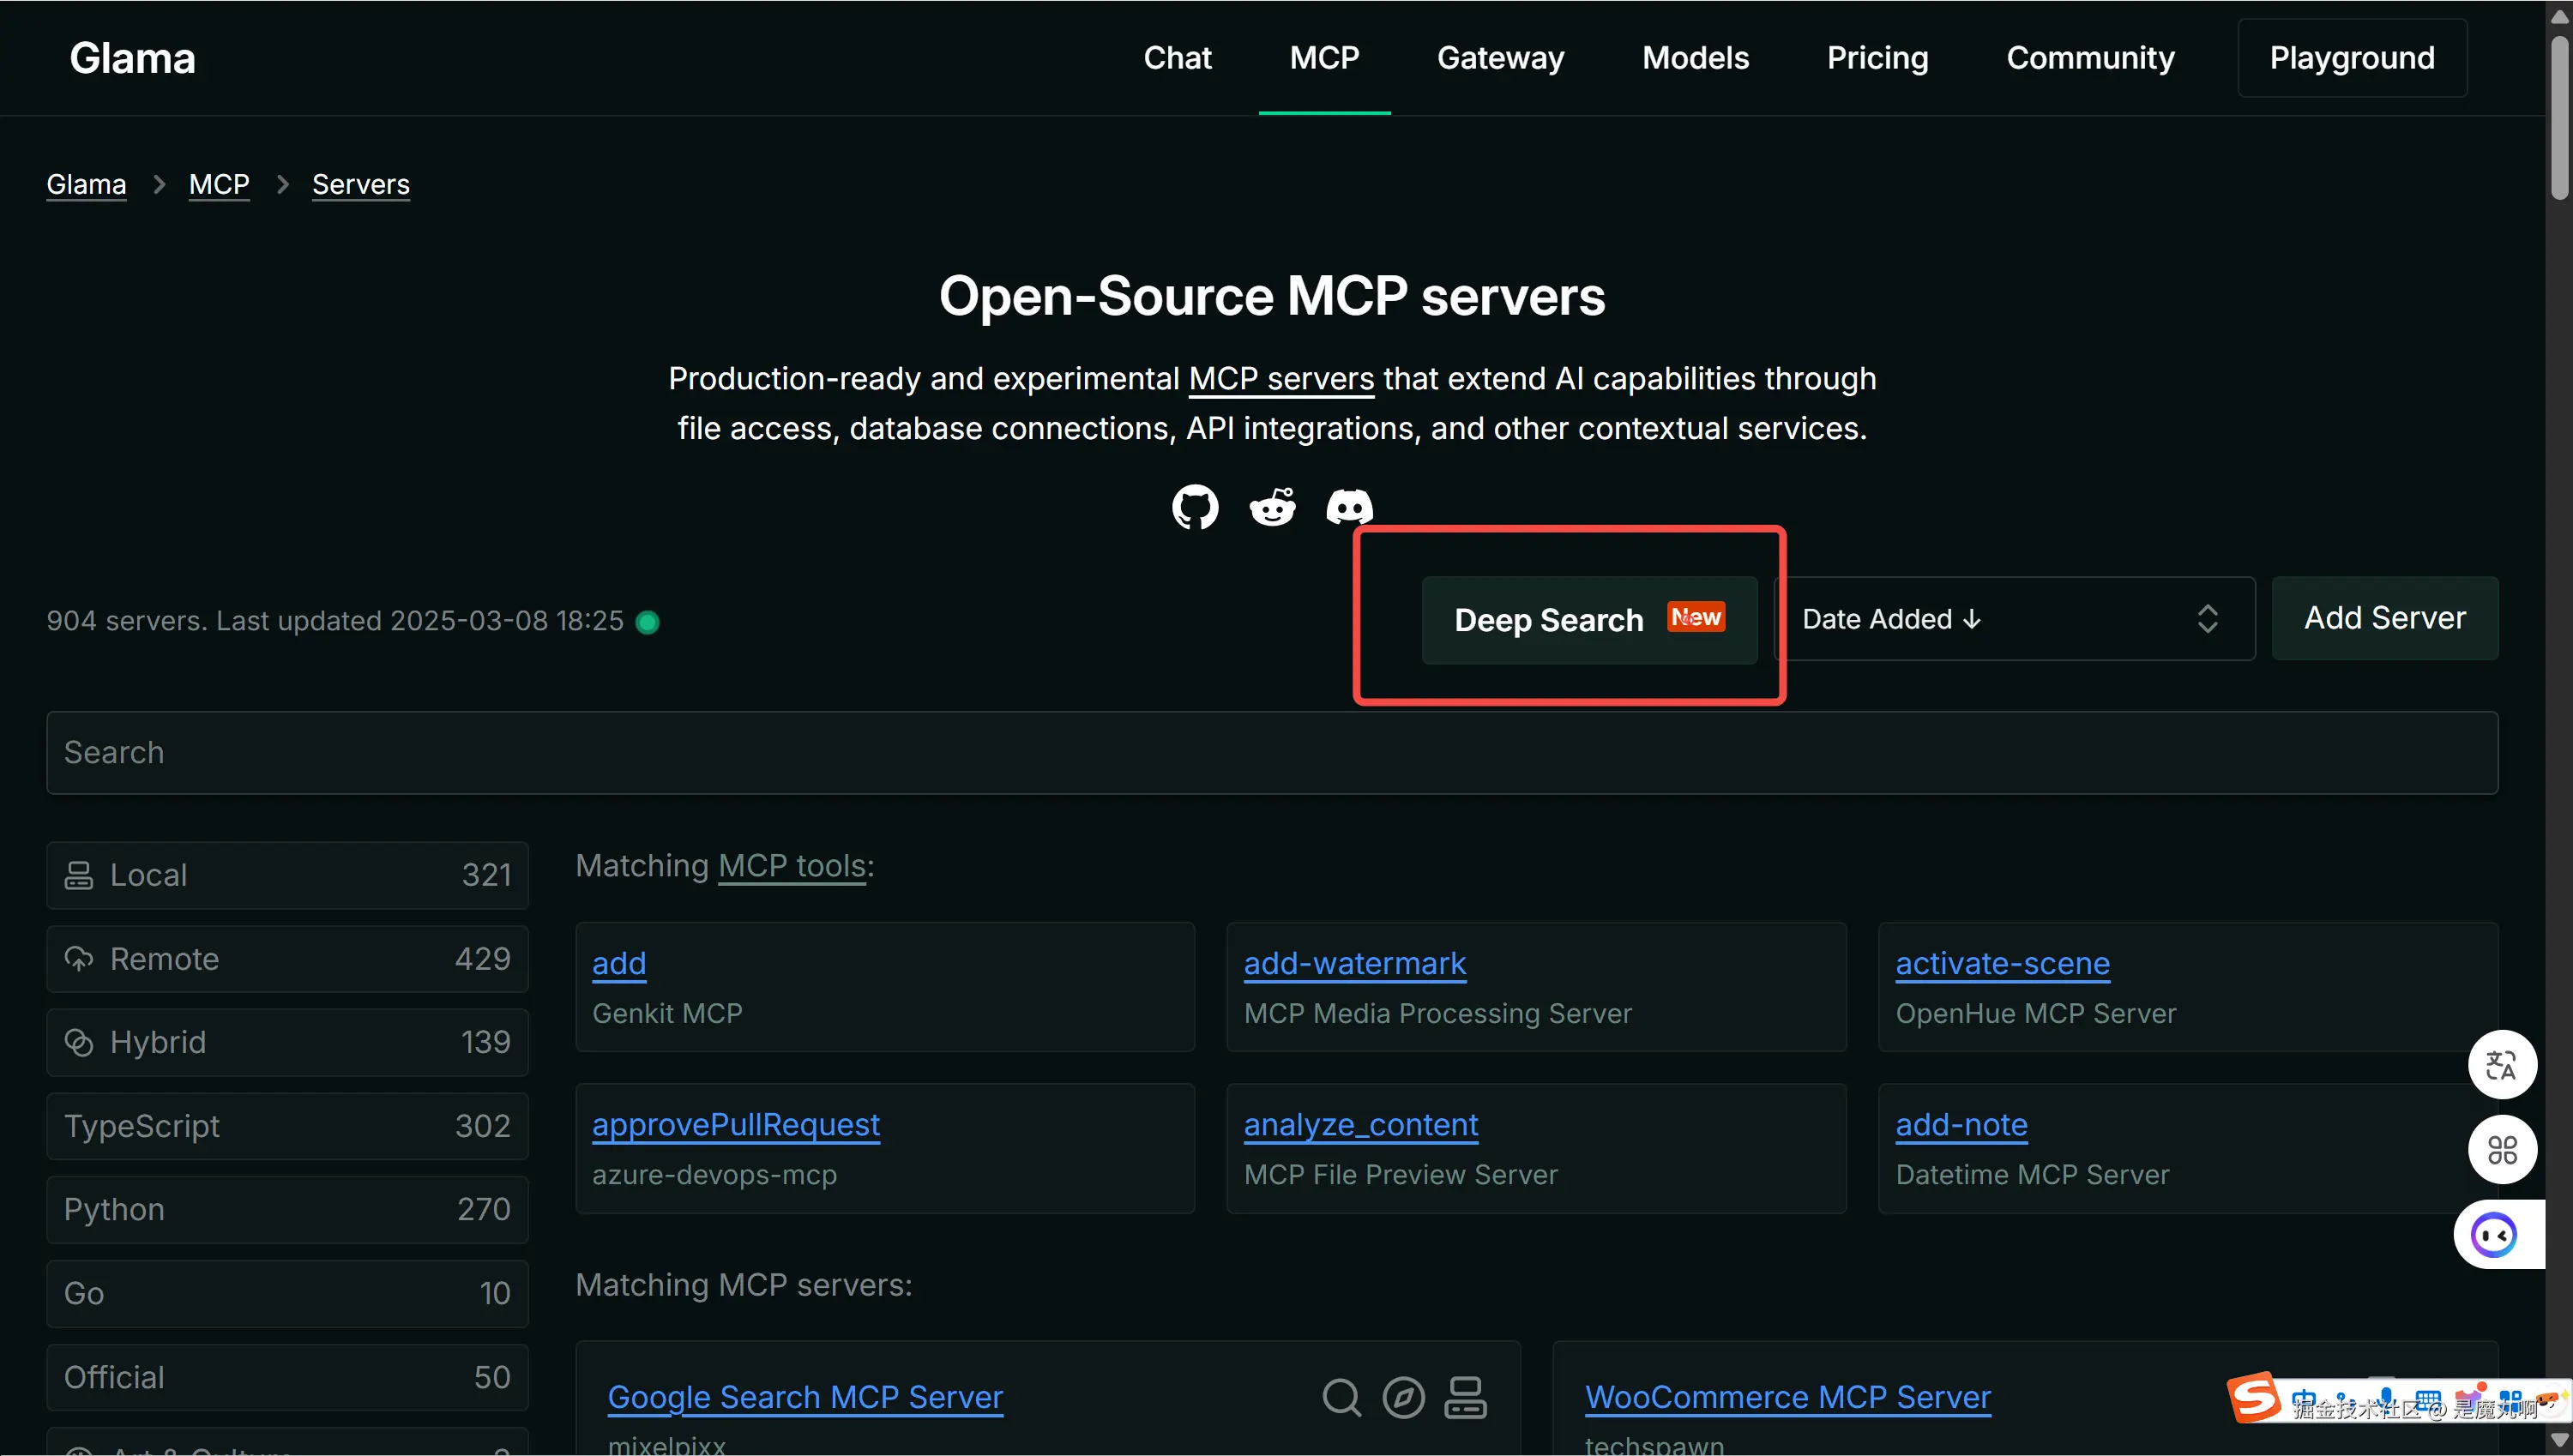Focus the Search input field

pos(1272,753)
